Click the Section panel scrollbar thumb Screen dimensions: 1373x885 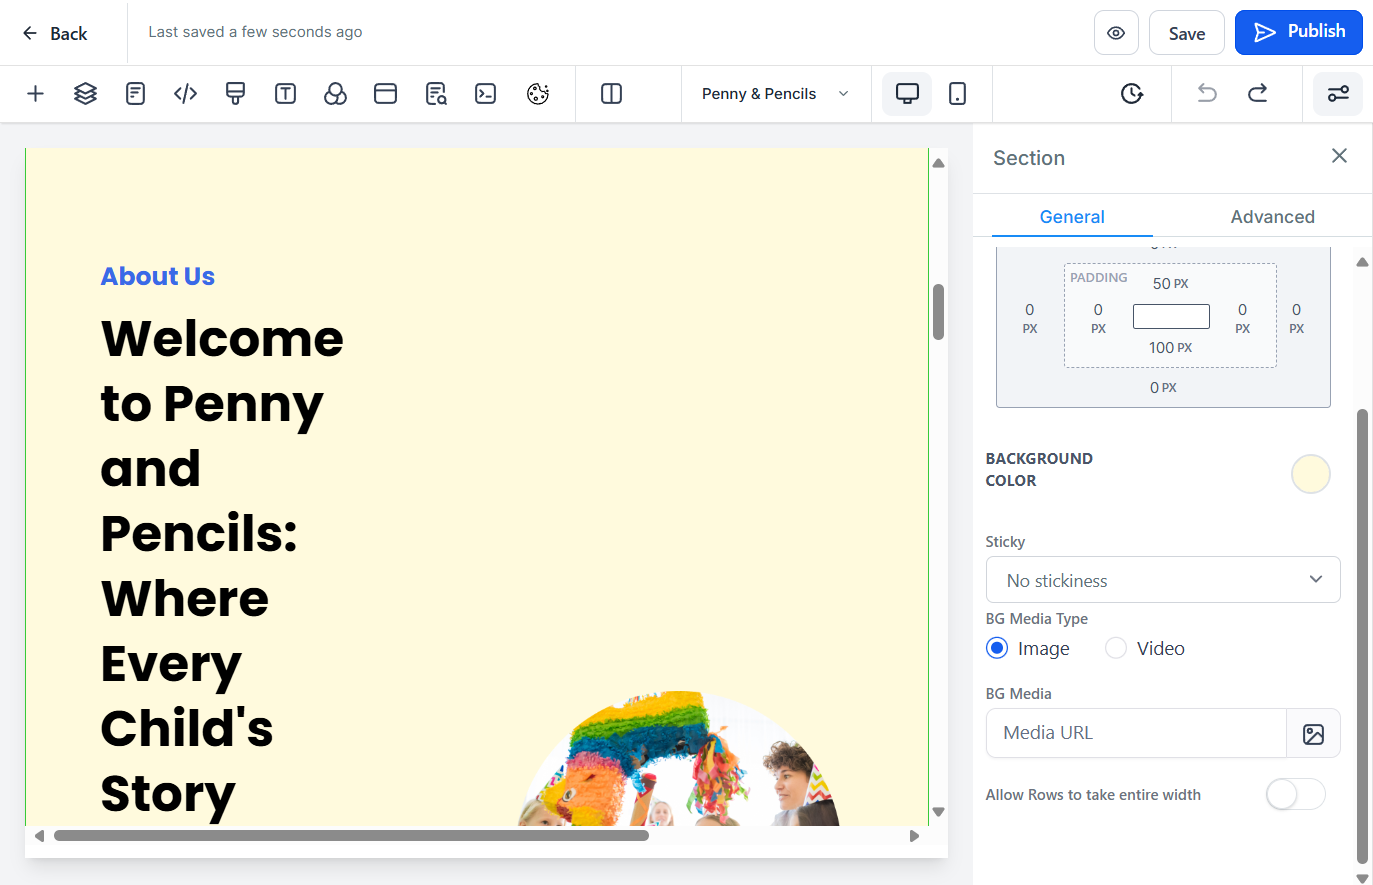[1362, 636]
